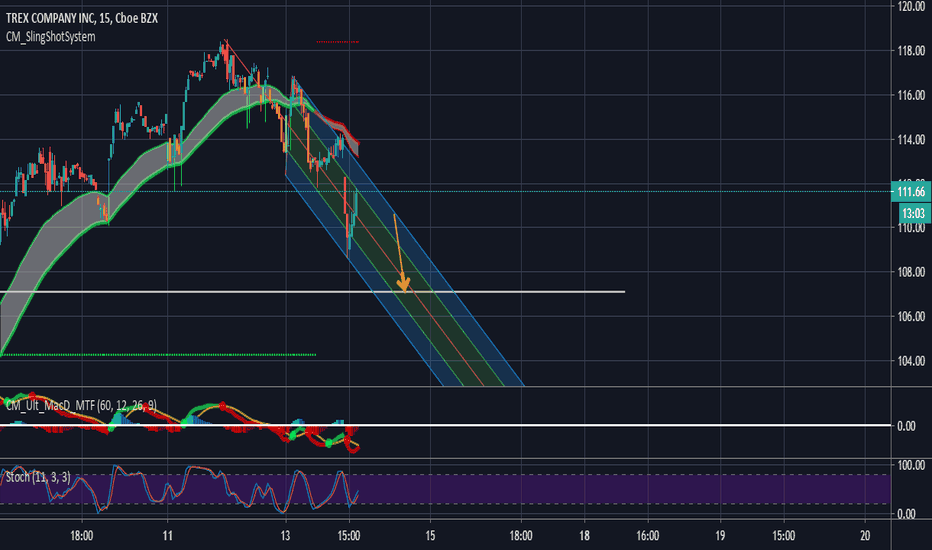The height and width of the screenshot is (550, 932).
Task: Click the 104.00 price axis label
Action: [911, 361]
